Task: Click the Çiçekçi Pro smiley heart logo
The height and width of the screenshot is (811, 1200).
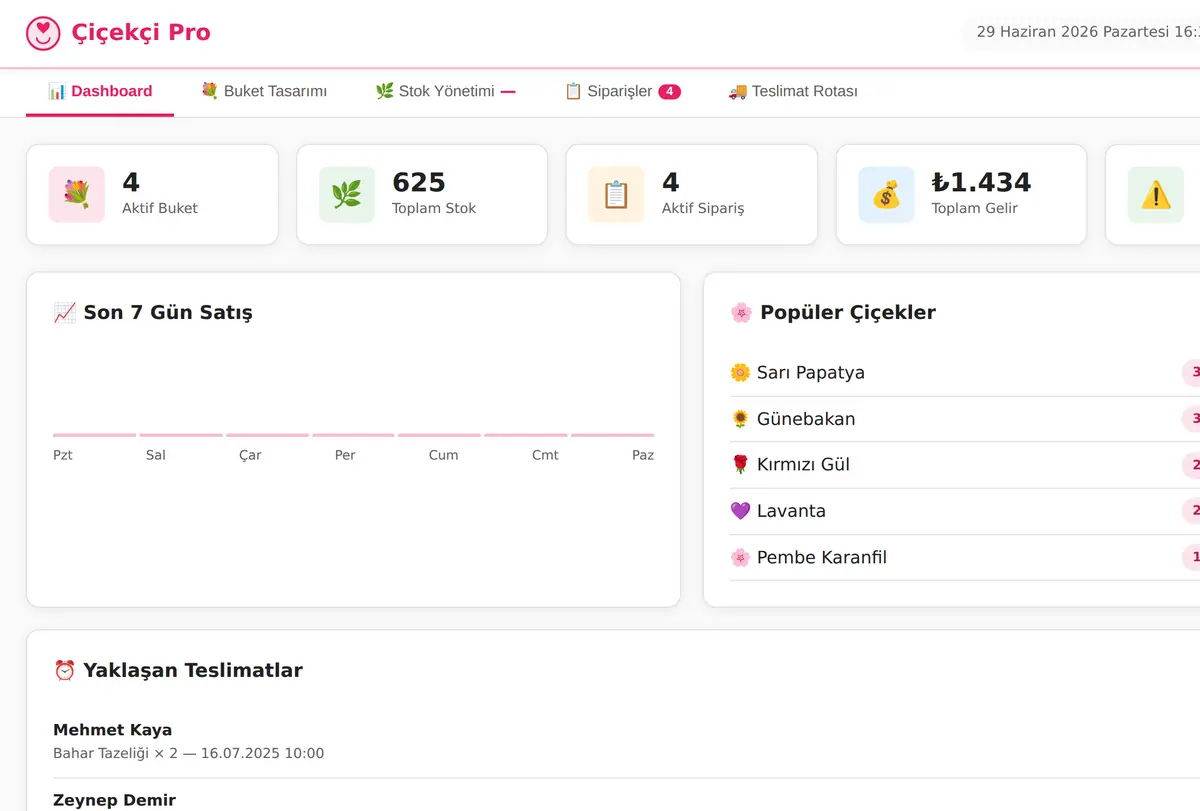Action: [x=43, y=33]
